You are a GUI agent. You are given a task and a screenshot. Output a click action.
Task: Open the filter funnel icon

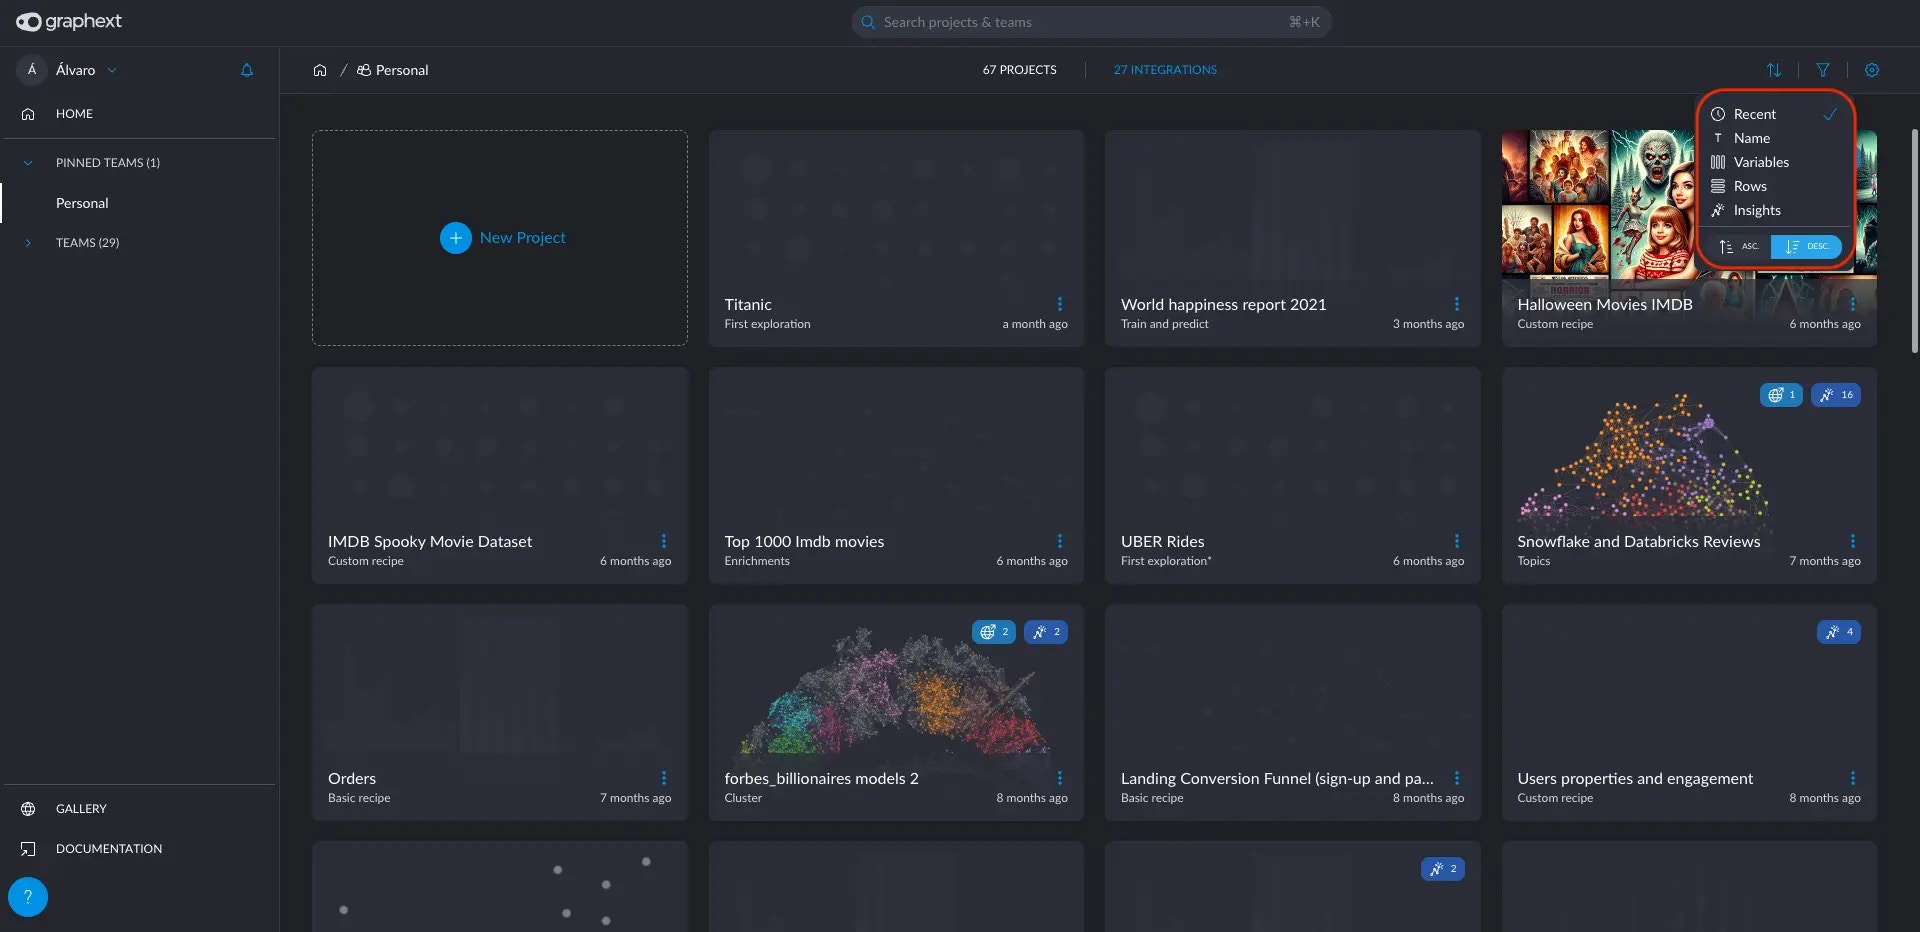(1823, 70)
